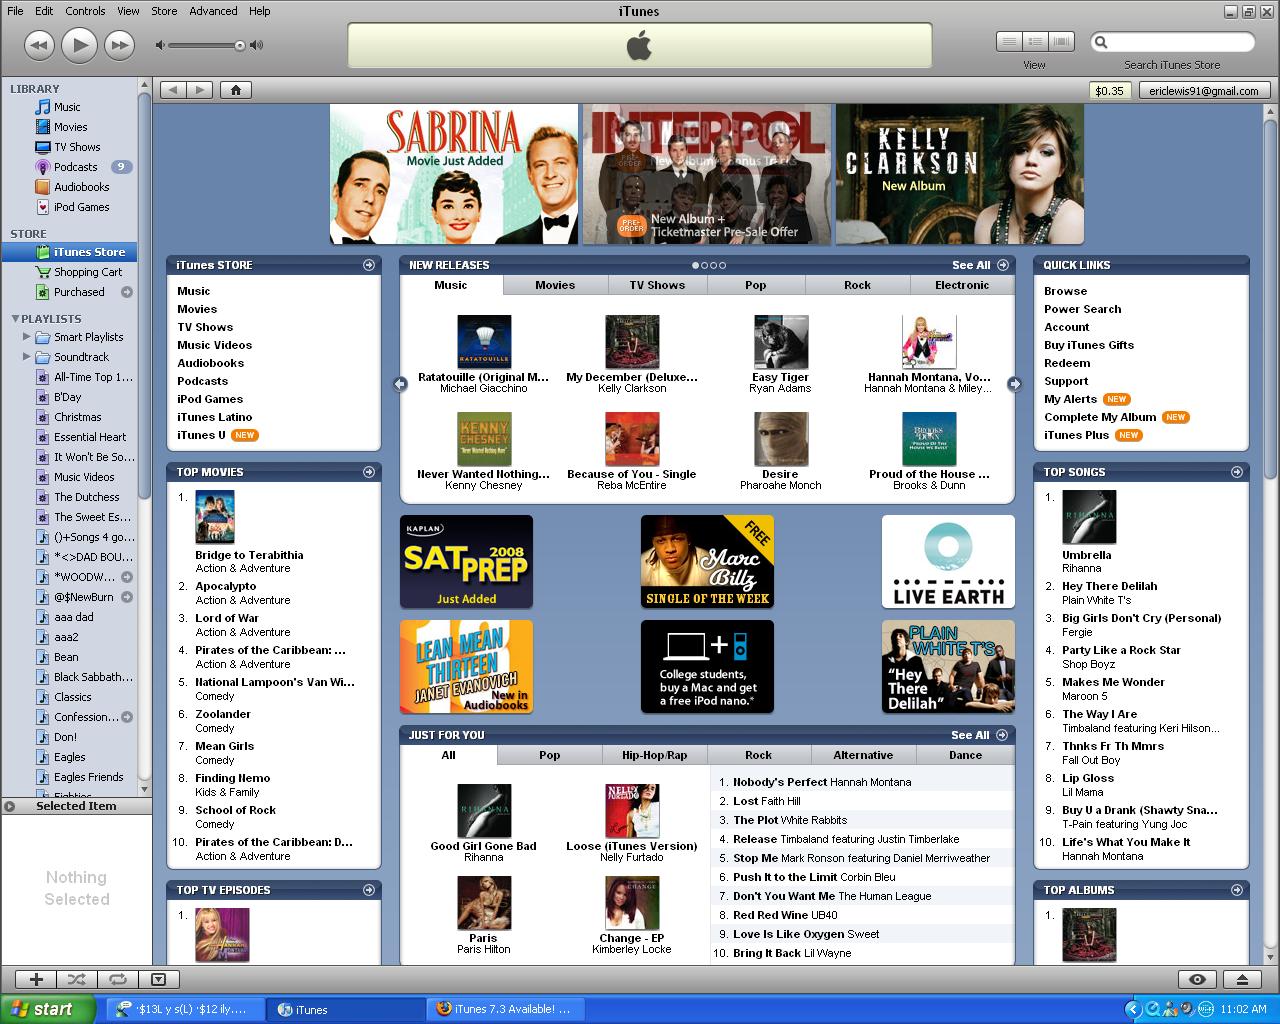The height and width of the screenshot is (1024, 1280).
Task: Click the Windows Start button
Action: point(47,1009)
